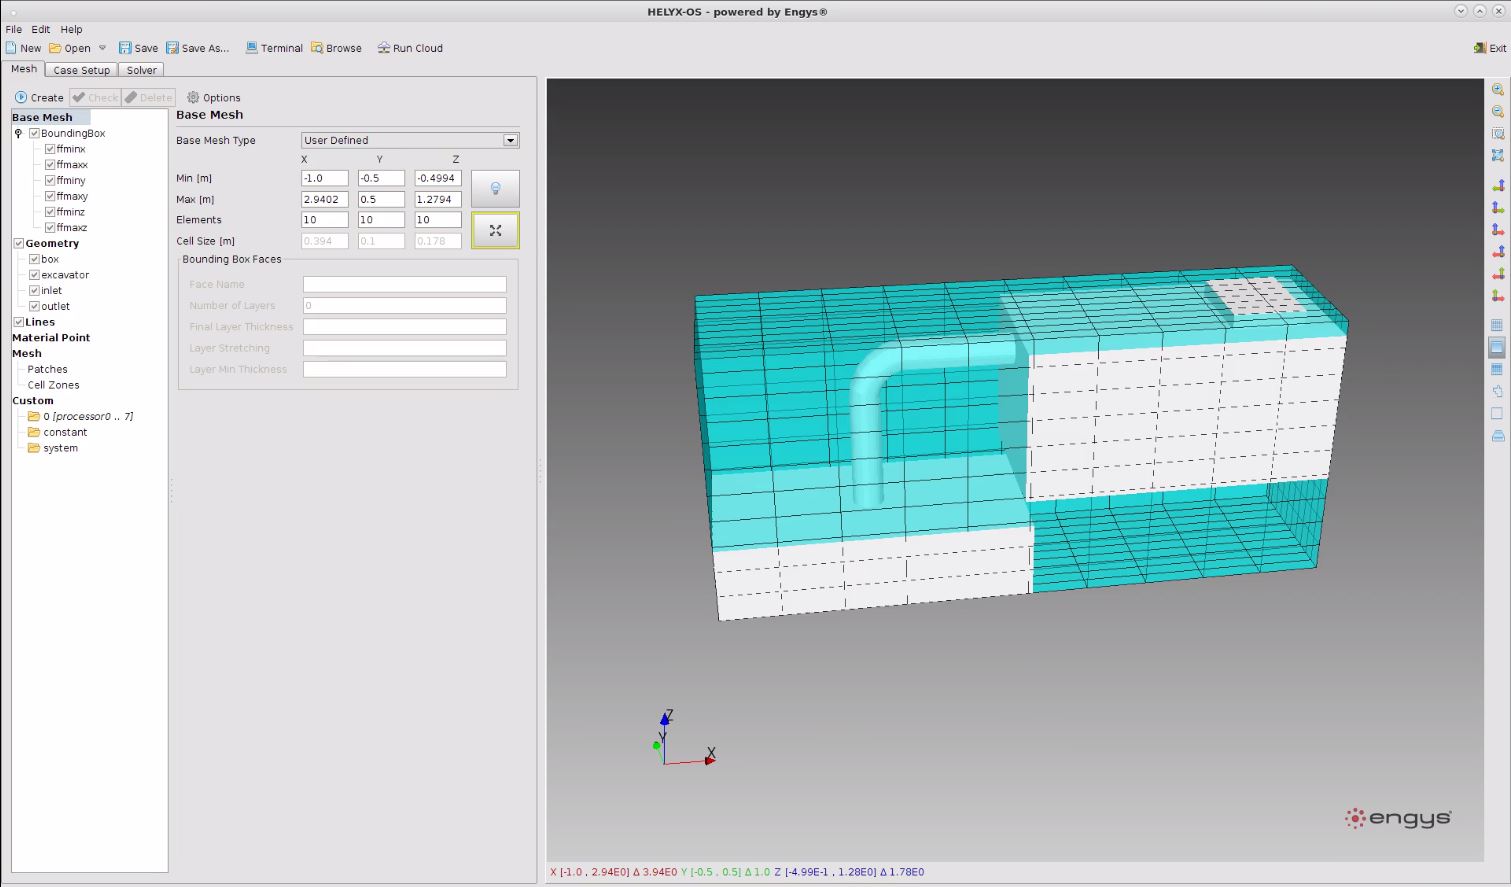Open the arrow next to Open button

tap(102, 48)
